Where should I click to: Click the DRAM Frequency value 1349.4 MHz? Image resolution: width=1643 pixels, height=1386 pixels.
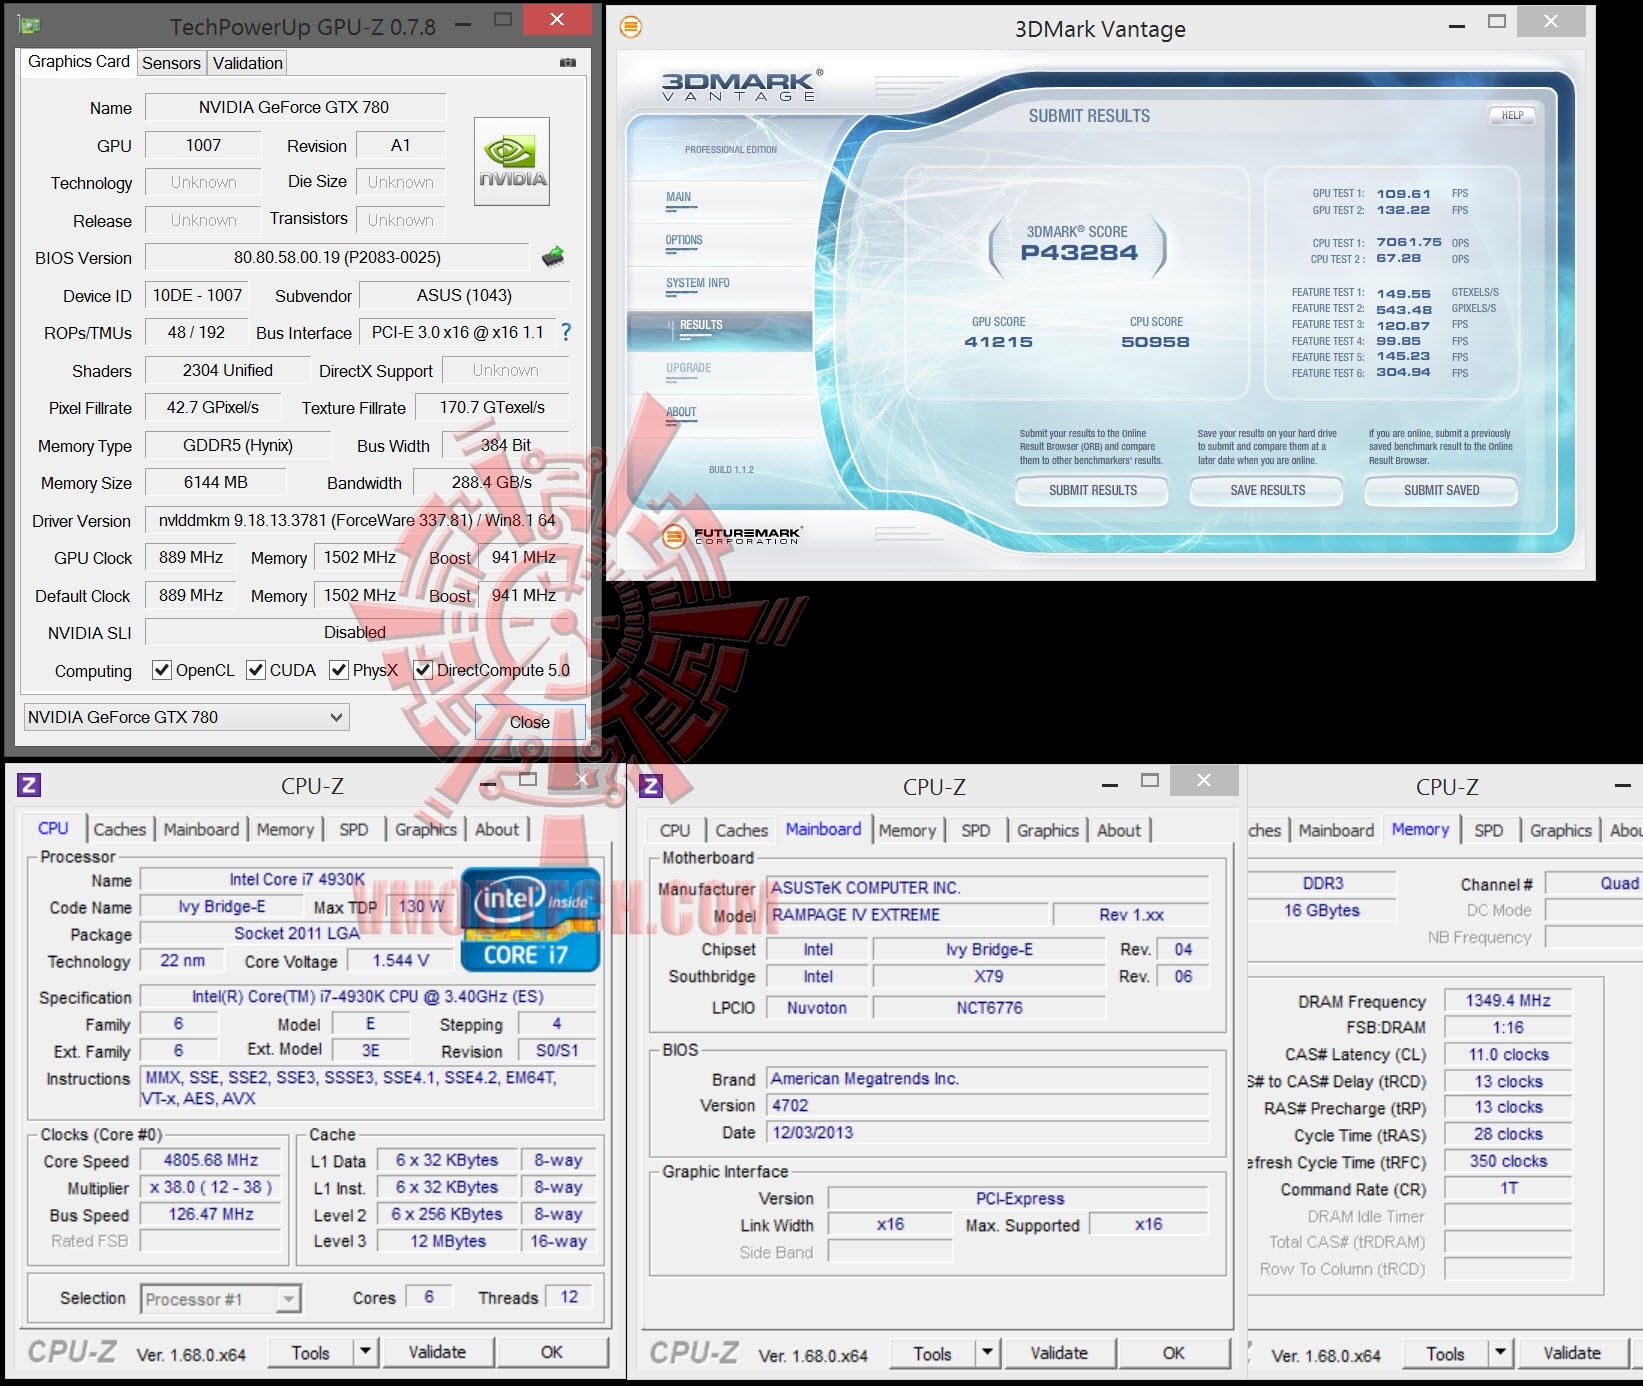(1508, 1000)
